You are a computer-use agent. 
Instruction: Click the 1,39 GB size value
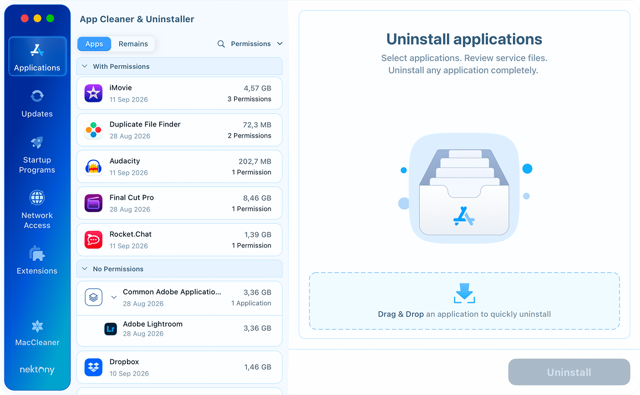[x=258, y=235]
